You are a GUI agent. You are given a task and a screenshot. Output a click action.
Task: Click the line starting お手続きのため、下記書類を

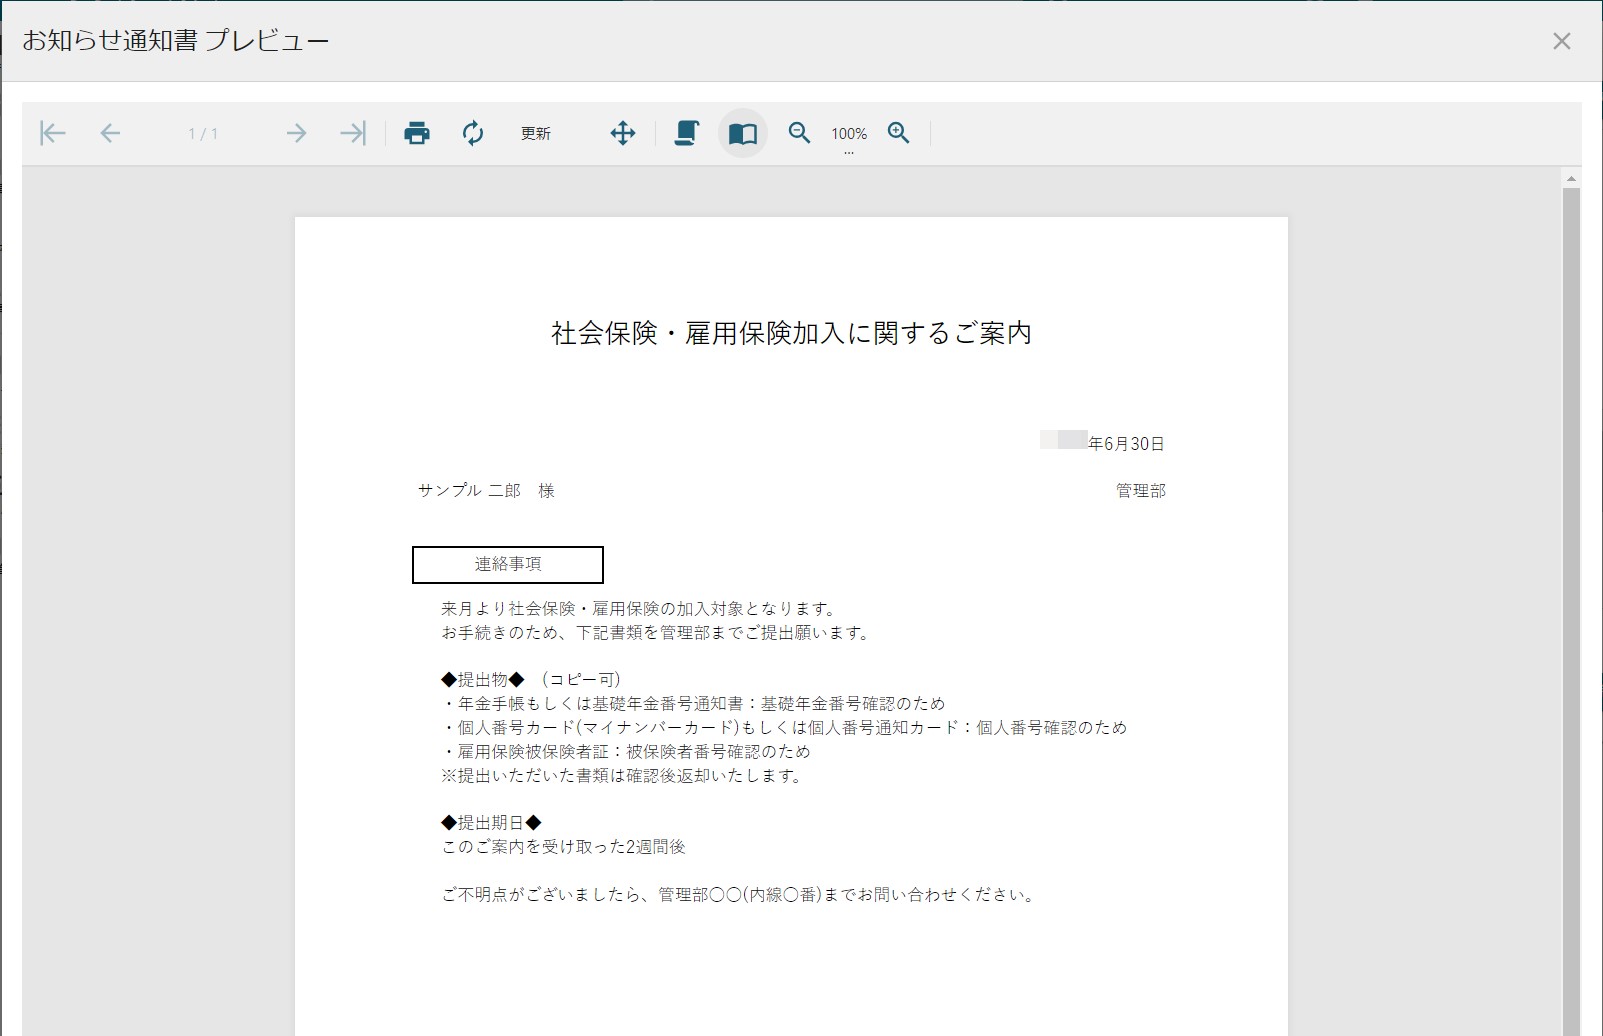coord(658,632)
